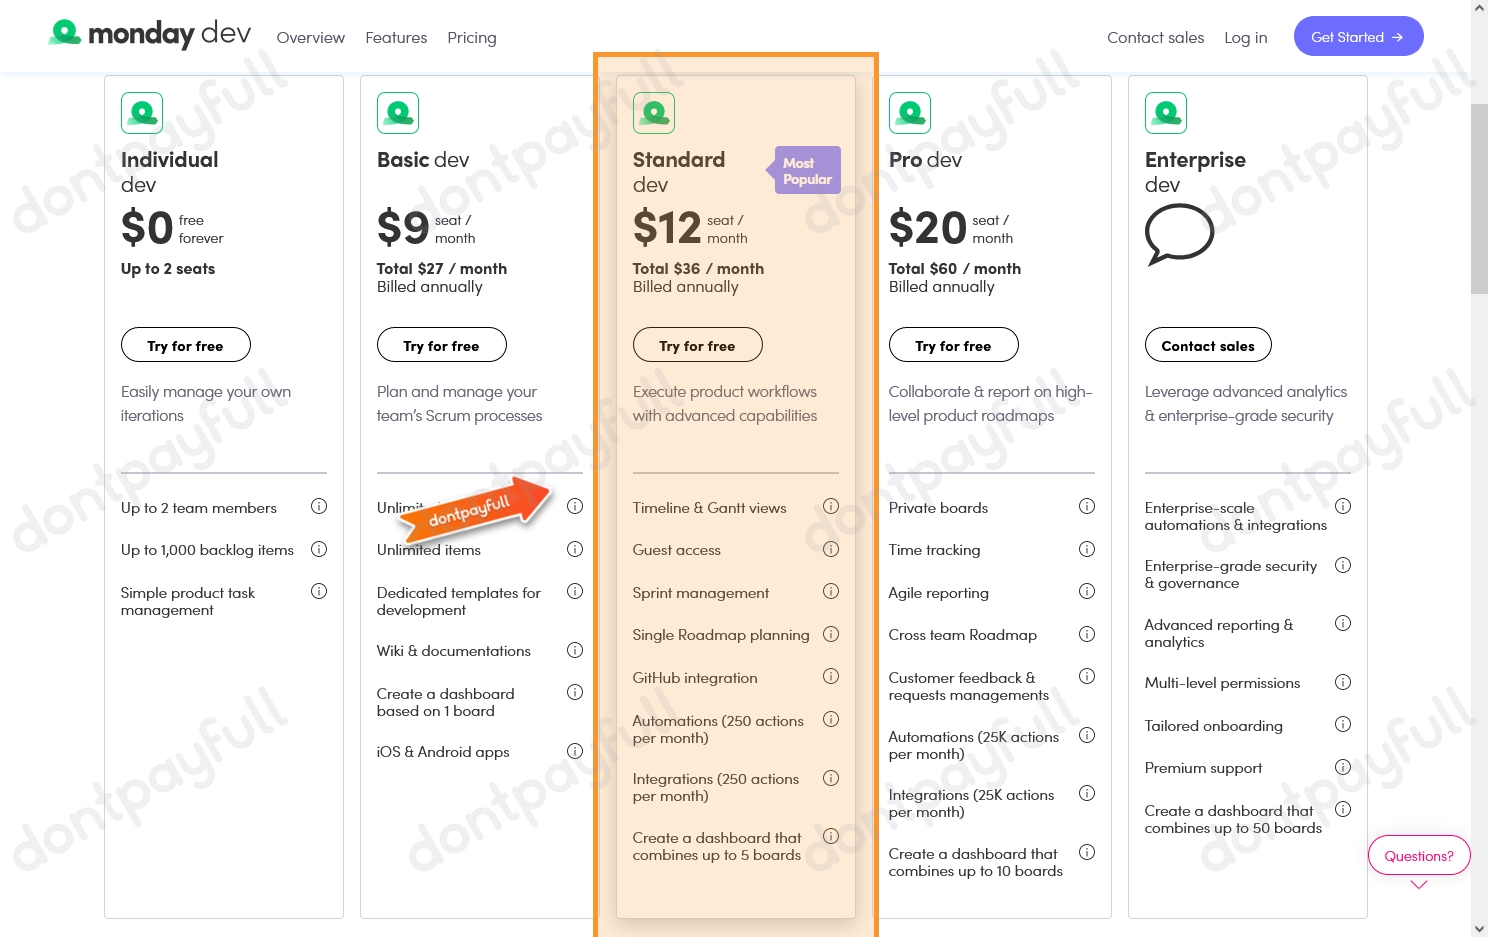
Task: Click the monday dev logo in top navigation
Action: click(x=148, y=33)
